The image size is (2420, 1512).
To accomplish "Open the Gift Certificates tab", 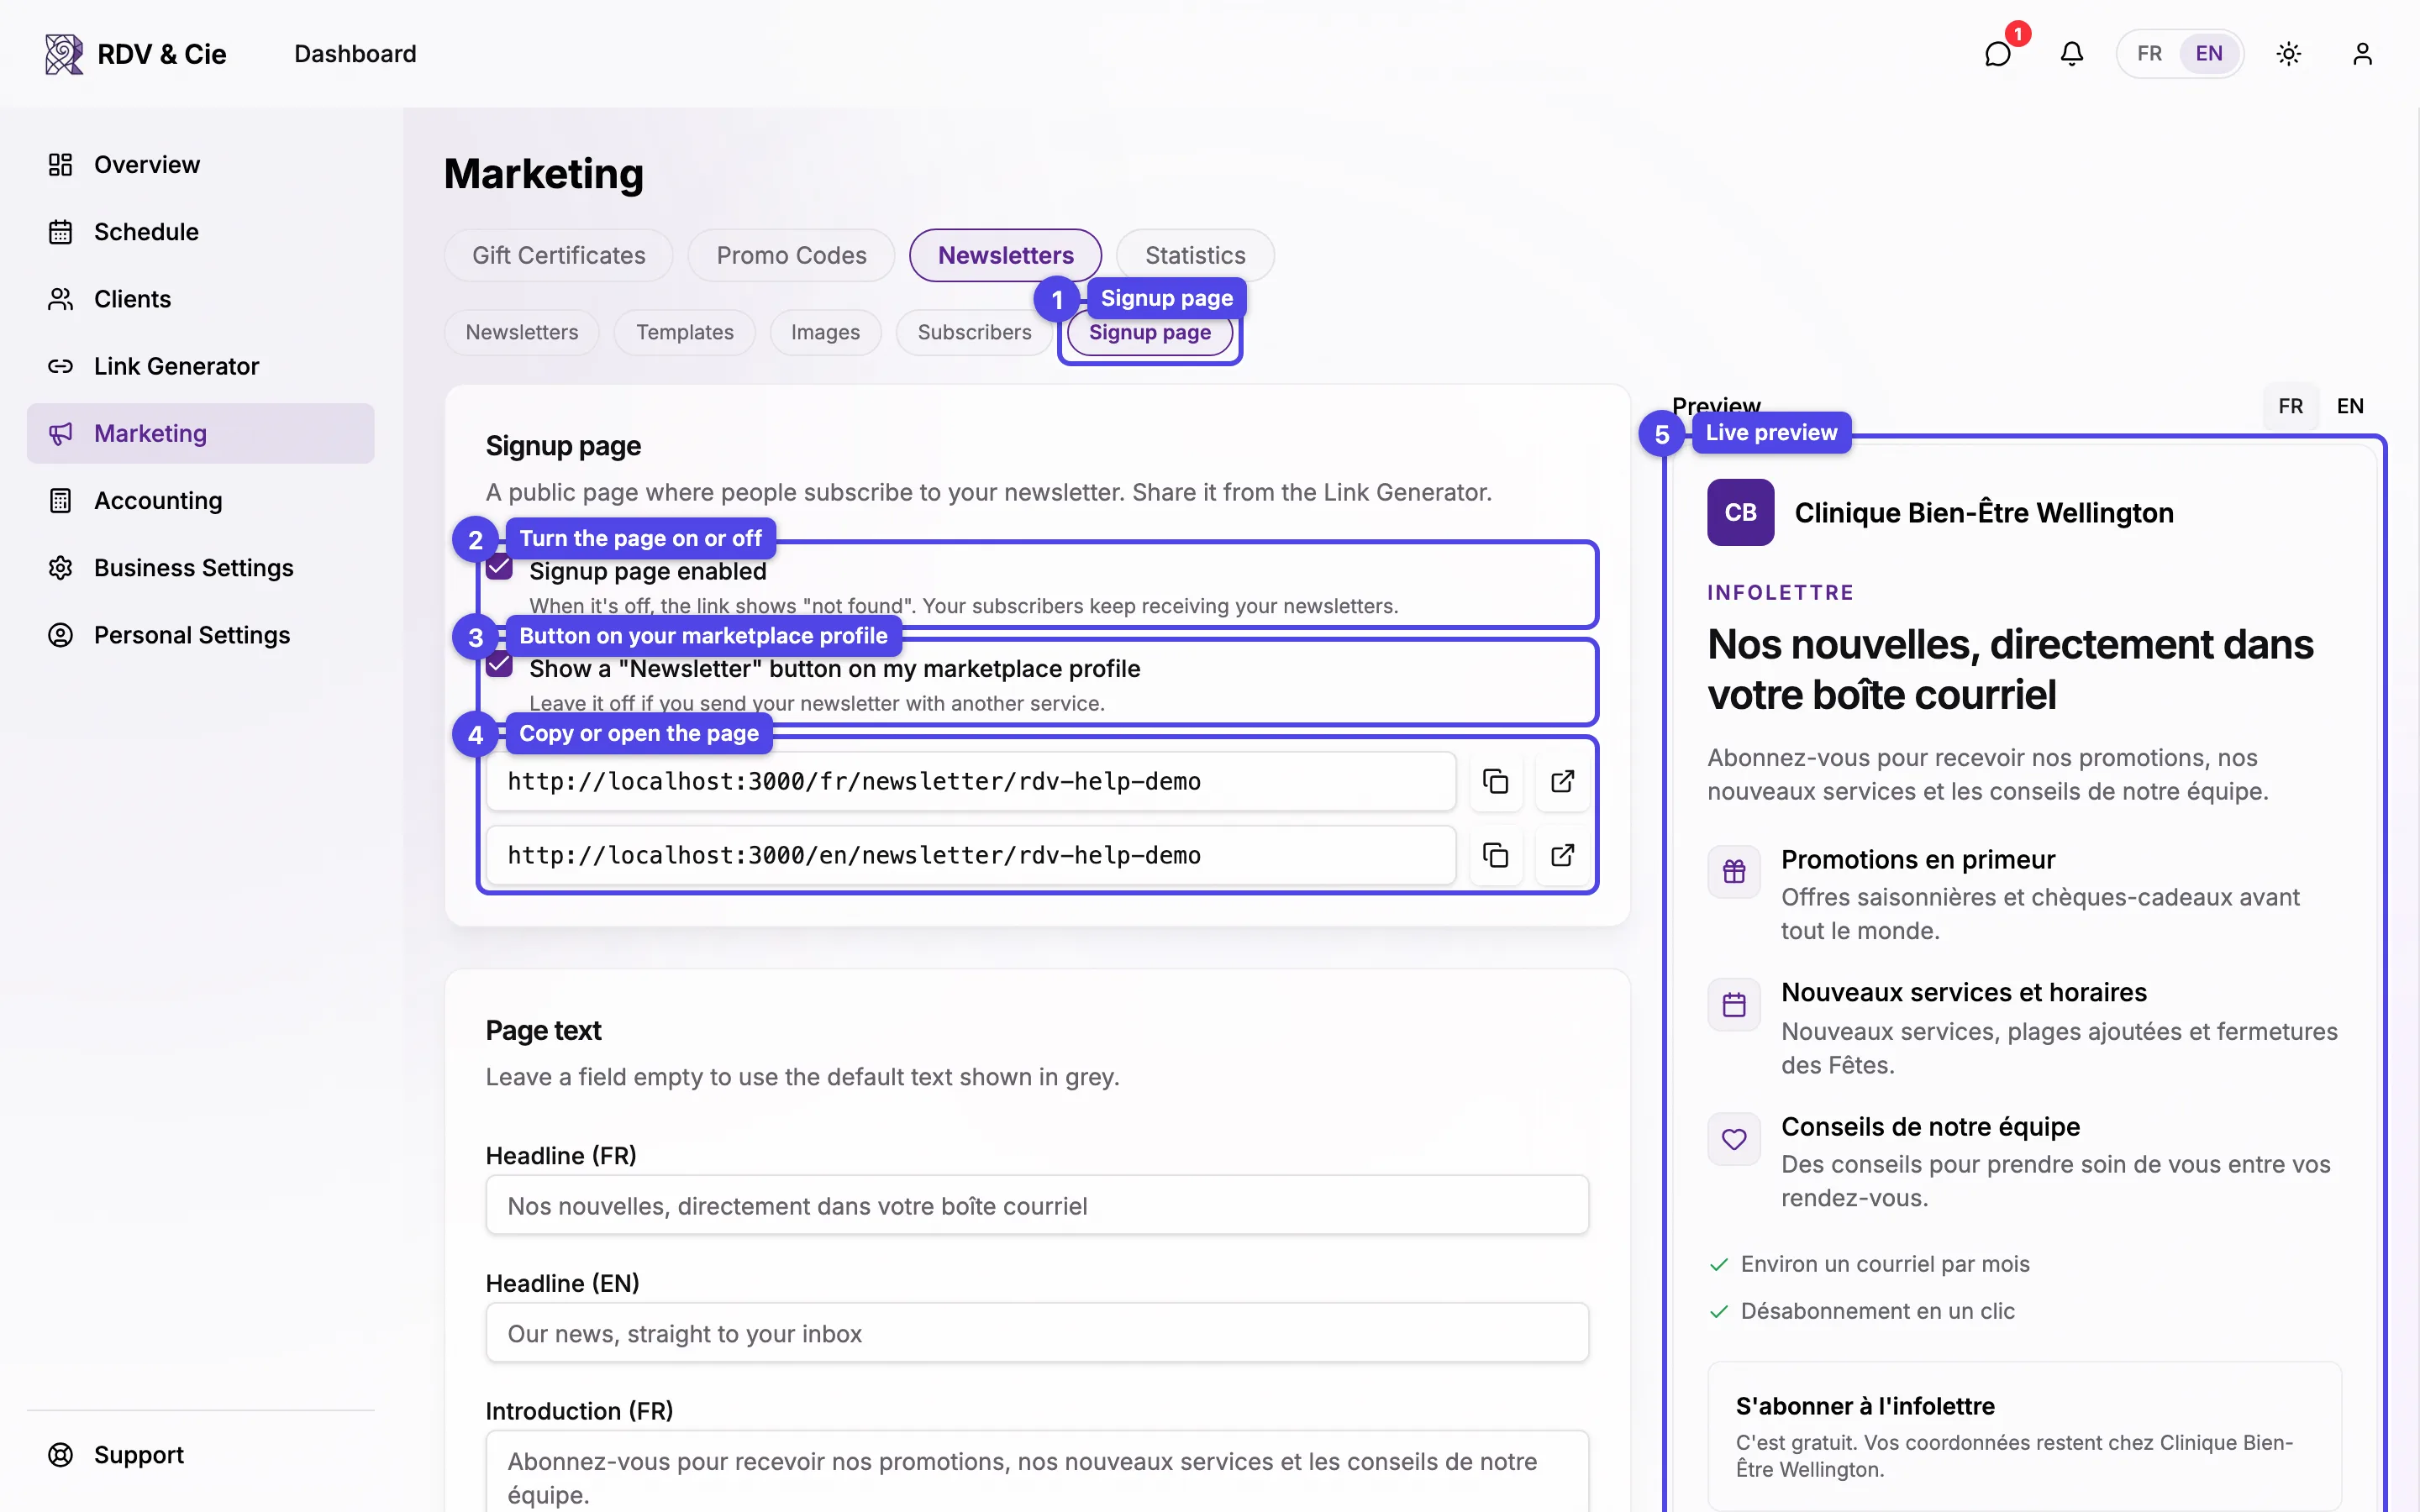I will (x=558, y=255).
